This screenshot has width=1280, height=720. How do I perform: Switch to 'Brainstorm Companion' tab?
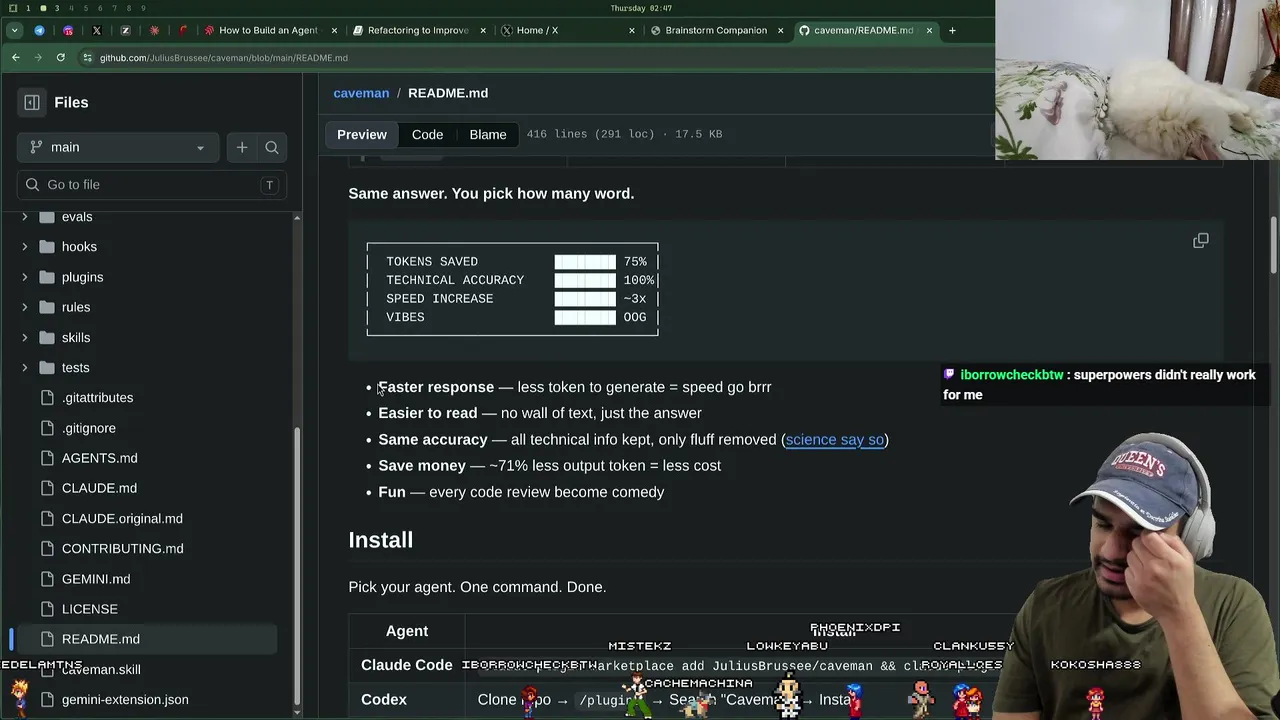click(716, 30)
